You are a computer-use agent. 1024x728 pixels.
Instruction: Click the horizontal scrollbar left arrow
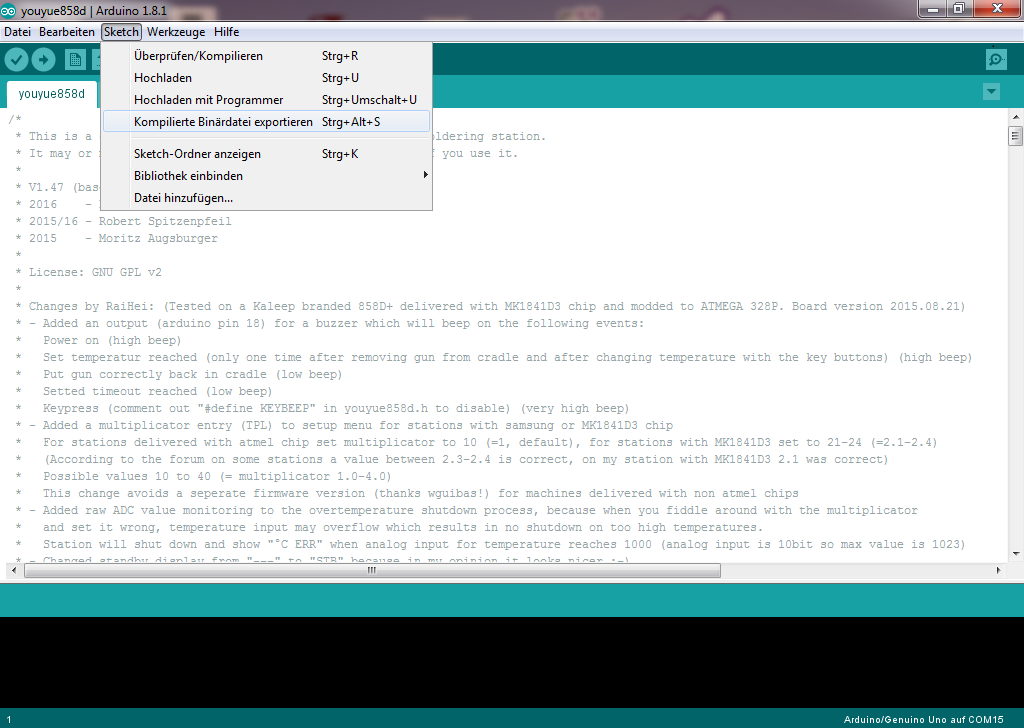point(14,570)
